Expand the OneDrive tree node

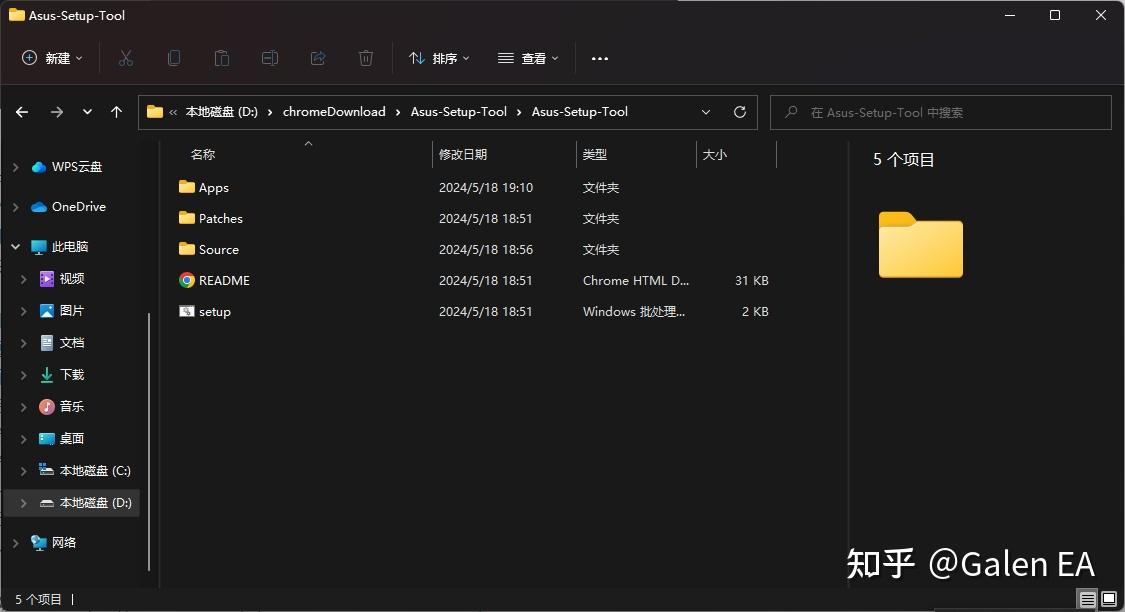[x=16, y=207]
